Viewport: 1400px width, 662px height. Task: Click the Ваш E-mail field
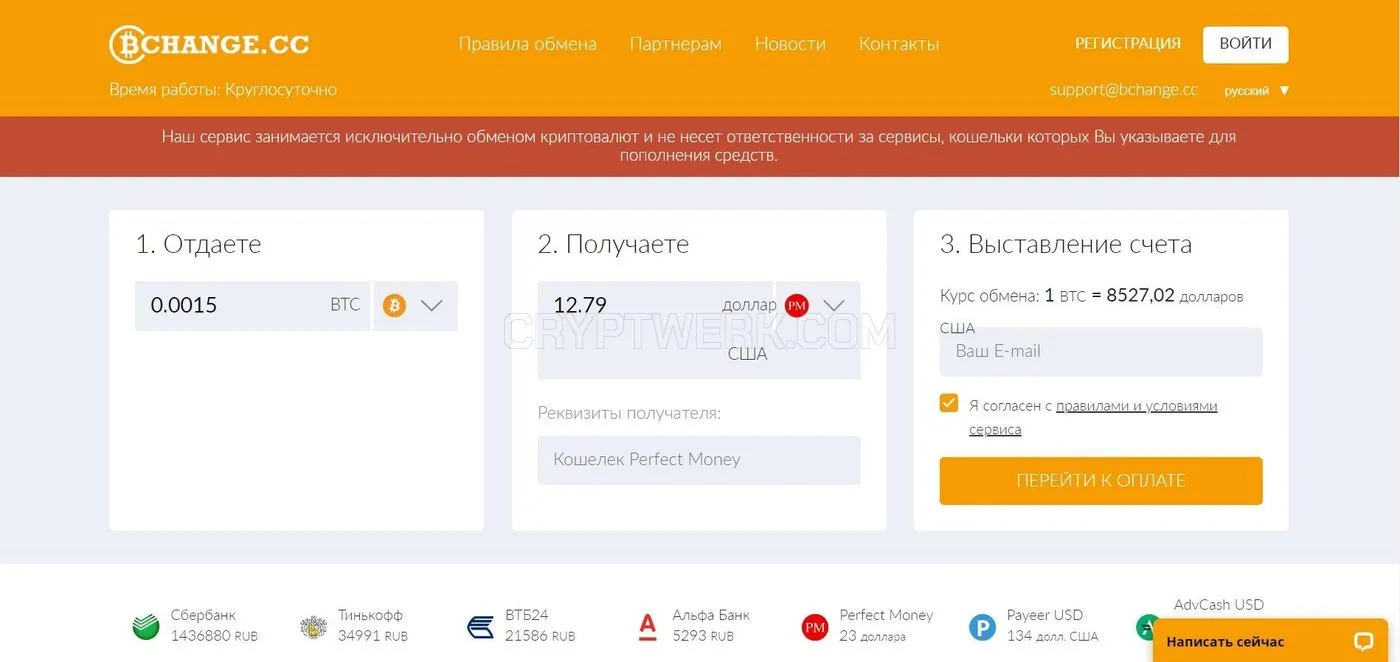click(1101, 352)
